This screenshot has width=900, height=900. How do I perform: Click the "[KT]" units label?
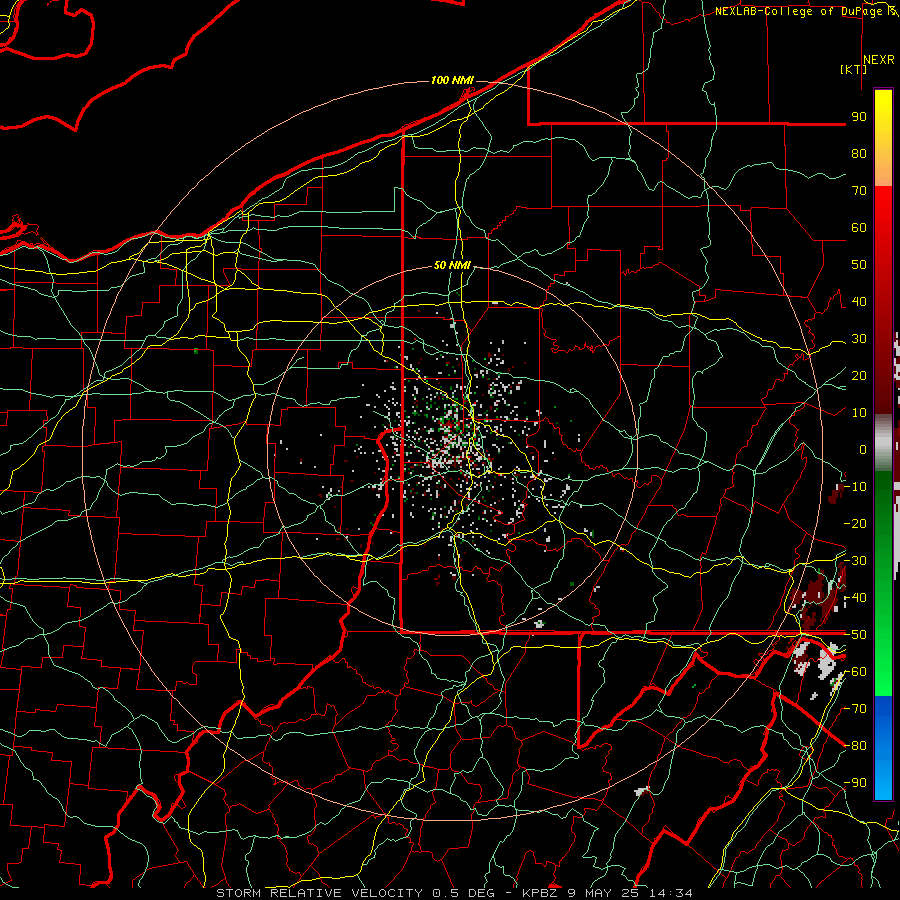(854, 69)
